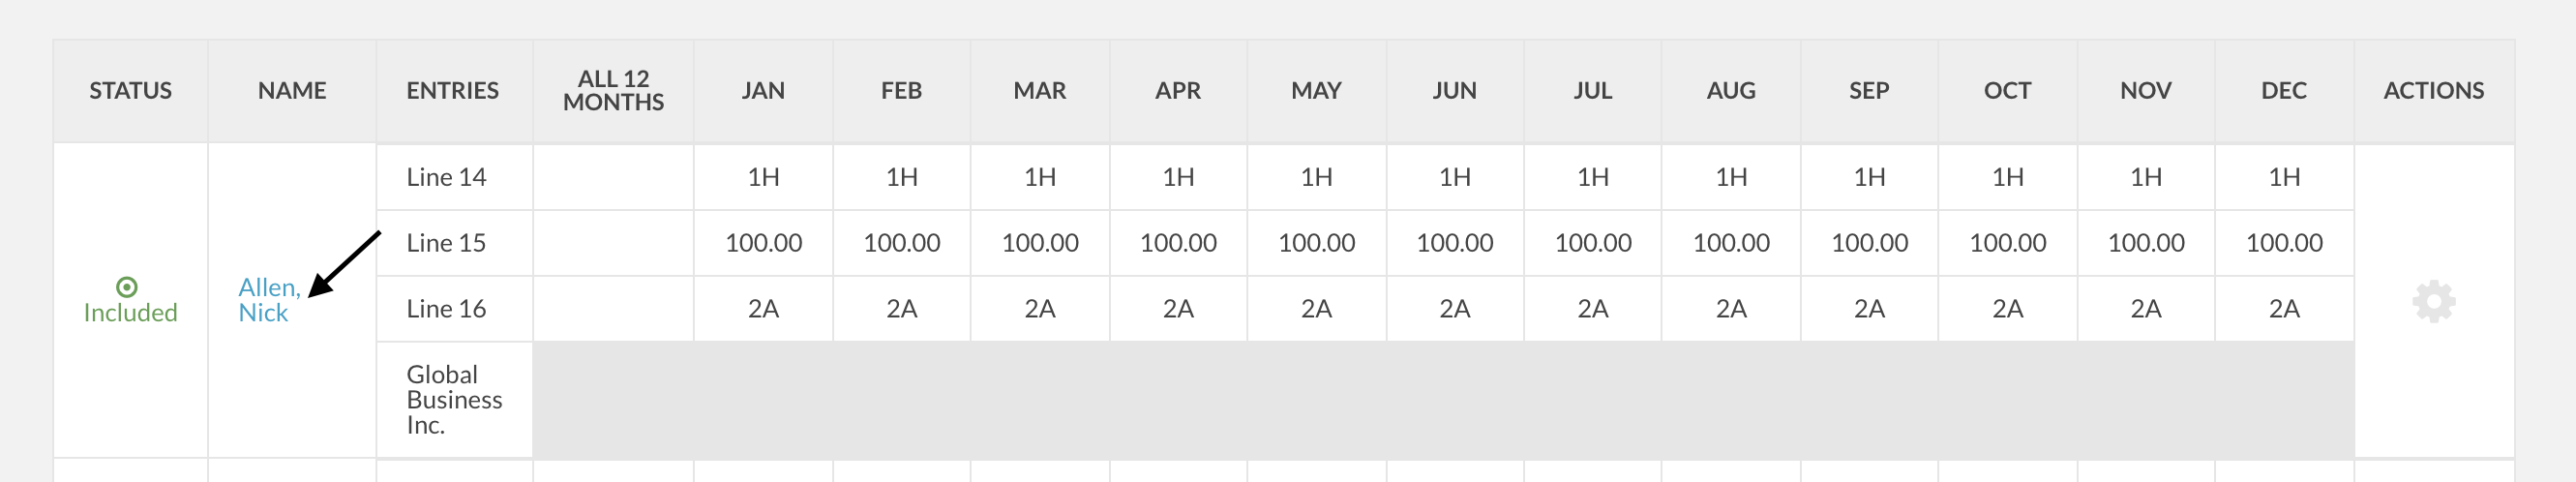Click the ALL 12 MONTHS column header
Image resolution: width=2576 pixels, height=482 pixels.
click(x=613, y=91)
